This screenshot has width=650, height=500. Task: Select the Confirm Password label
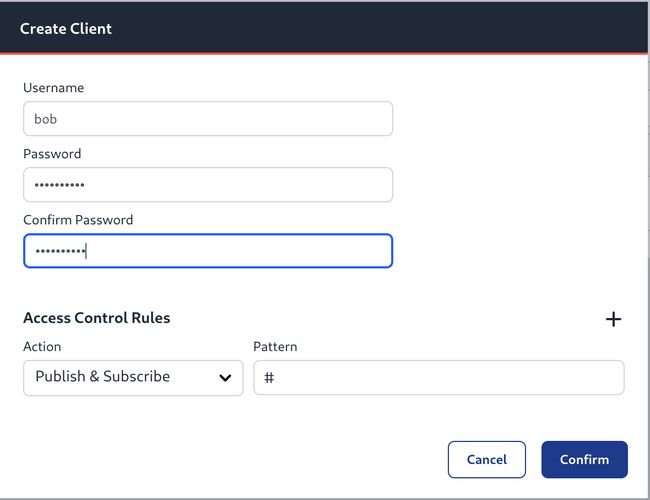pos(78,220)
